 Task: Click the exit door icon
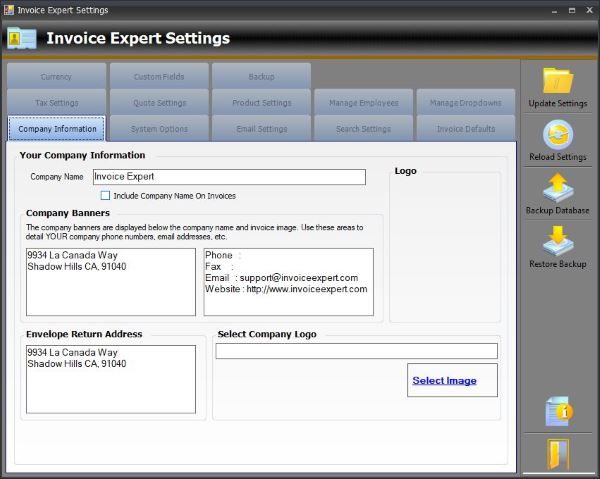click(558, 454)
